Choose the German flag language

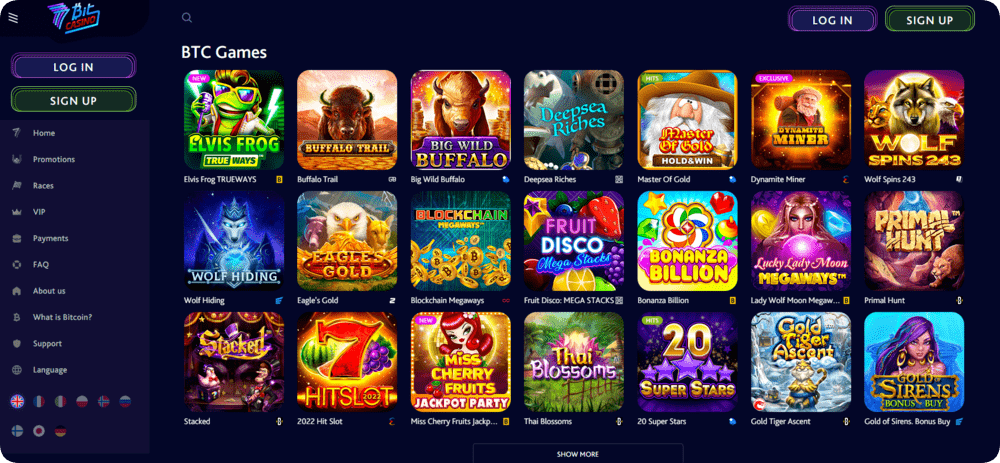pos(61,431)
